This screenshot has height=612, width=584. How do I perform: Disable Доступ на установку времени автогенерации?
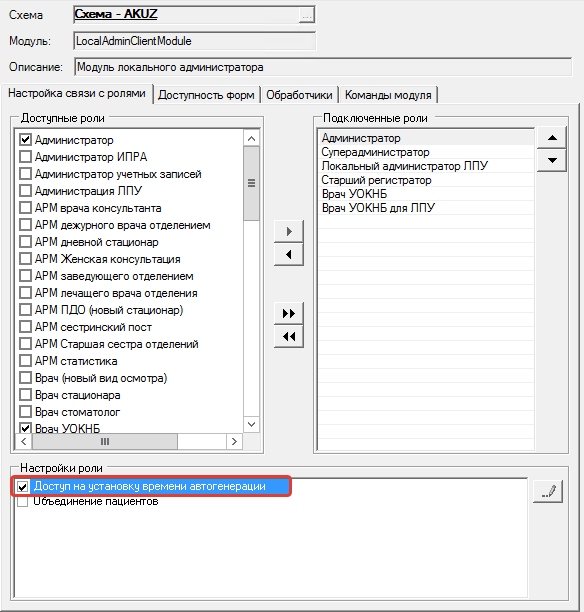point(23,487)
